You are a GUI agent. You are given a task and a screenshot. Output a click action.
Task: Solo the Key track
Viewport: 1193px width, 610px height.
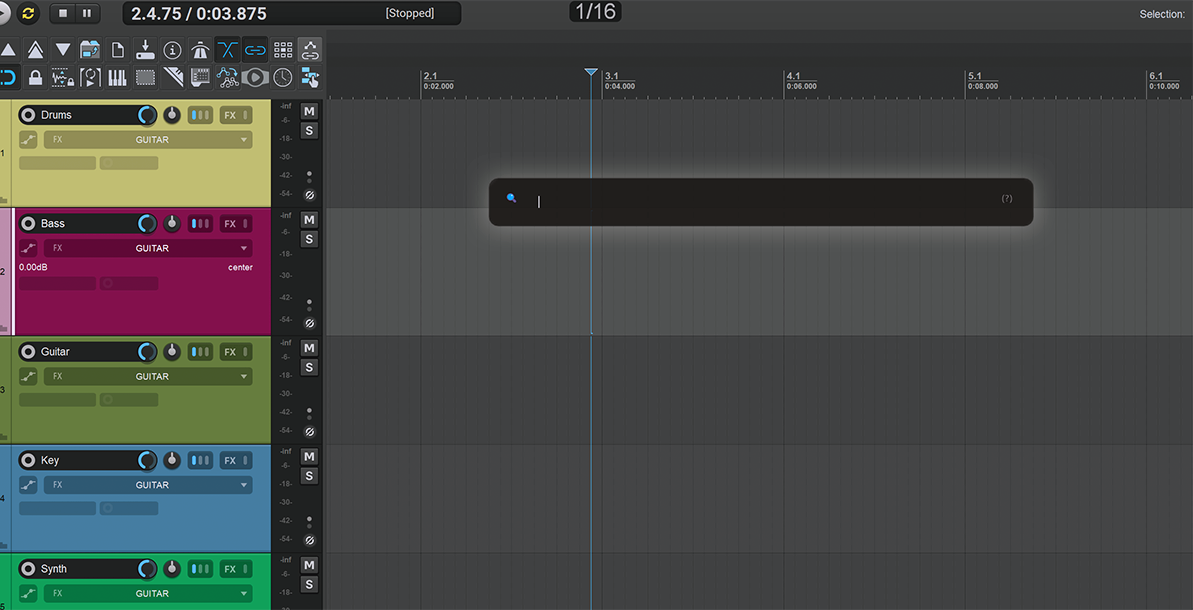click(309, 476)
